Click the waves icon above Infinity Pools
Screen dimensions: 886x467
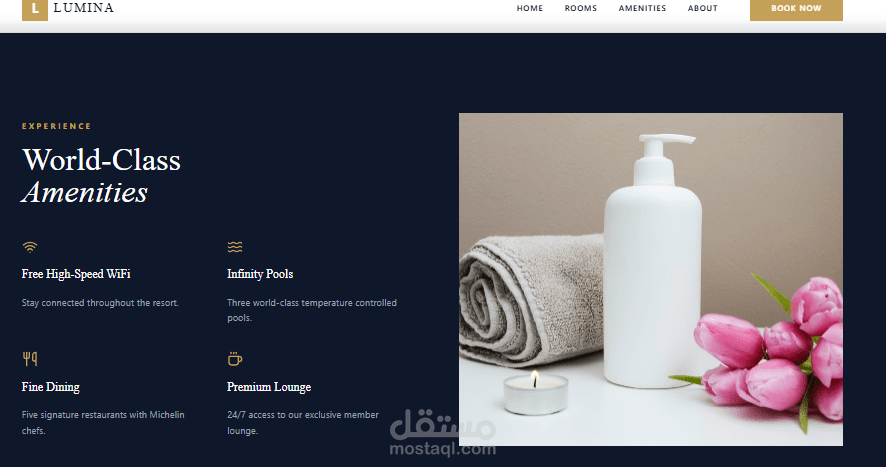pos(234,247)
